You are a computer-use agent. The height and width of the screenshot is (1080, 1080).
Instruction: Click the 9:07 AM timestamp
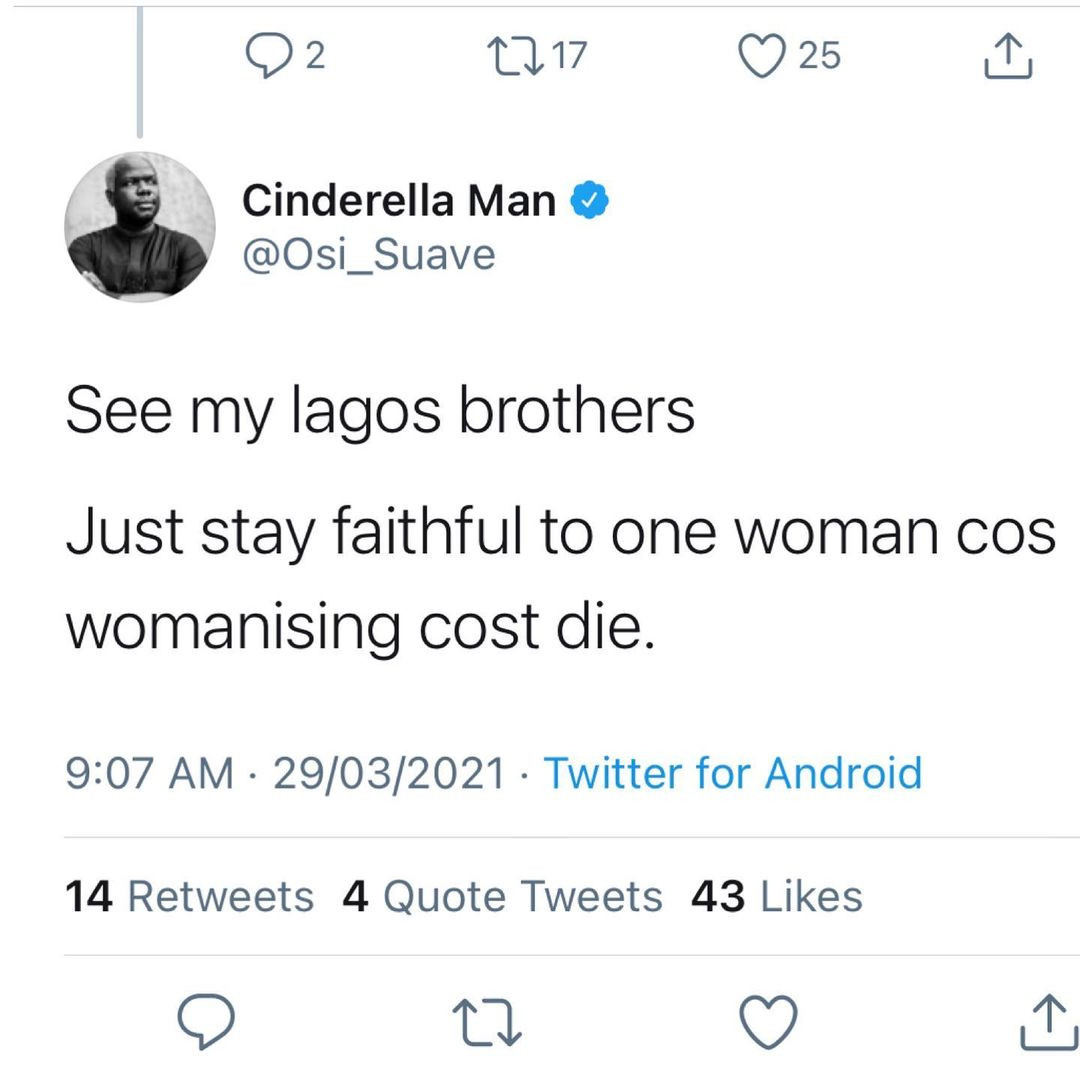coord(149,772)
